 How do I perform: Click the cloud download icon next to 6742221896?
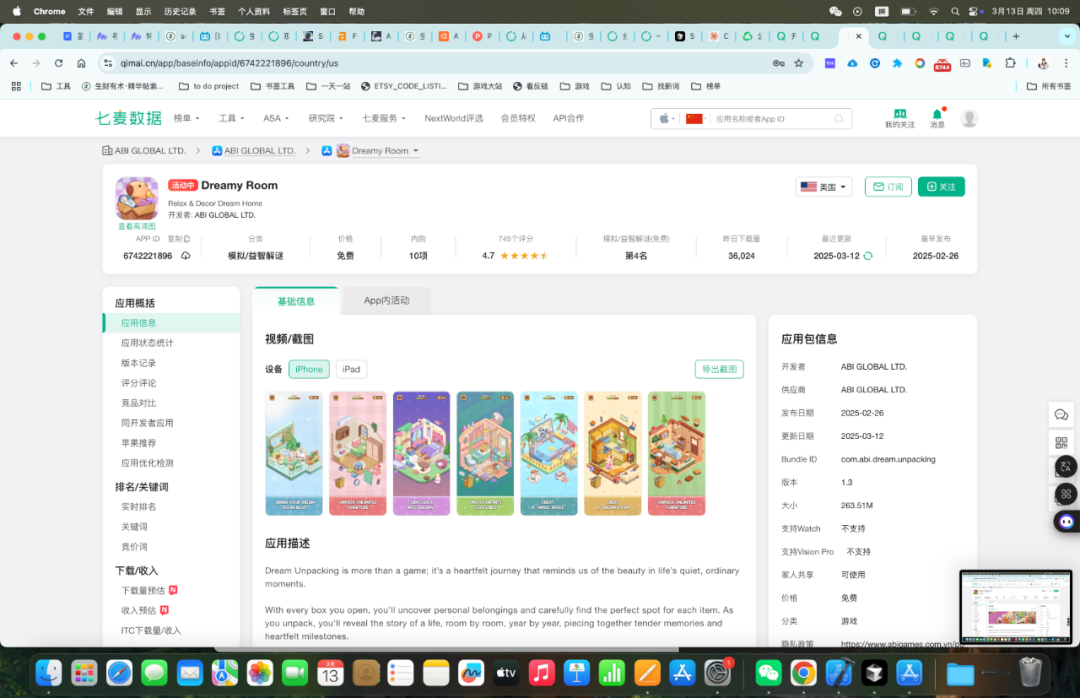pos(185,256)
